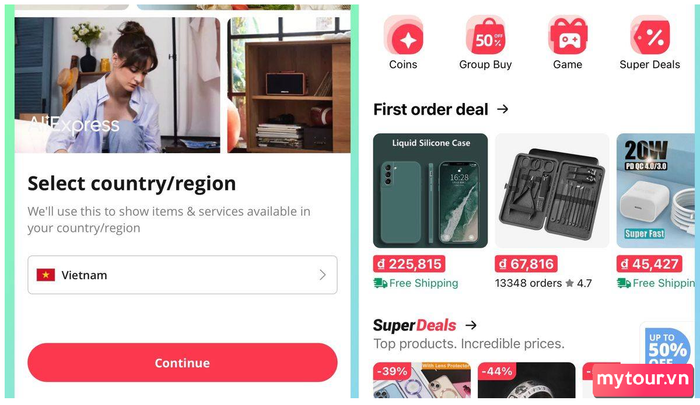Click the arrow next to First order deal
Screen dimensions: 700x405
(503, 109)
